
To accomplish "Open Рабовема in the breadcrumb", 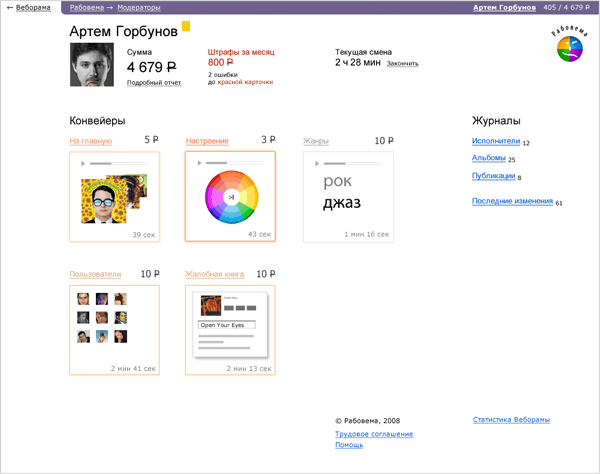I will [x=86, y=7].
